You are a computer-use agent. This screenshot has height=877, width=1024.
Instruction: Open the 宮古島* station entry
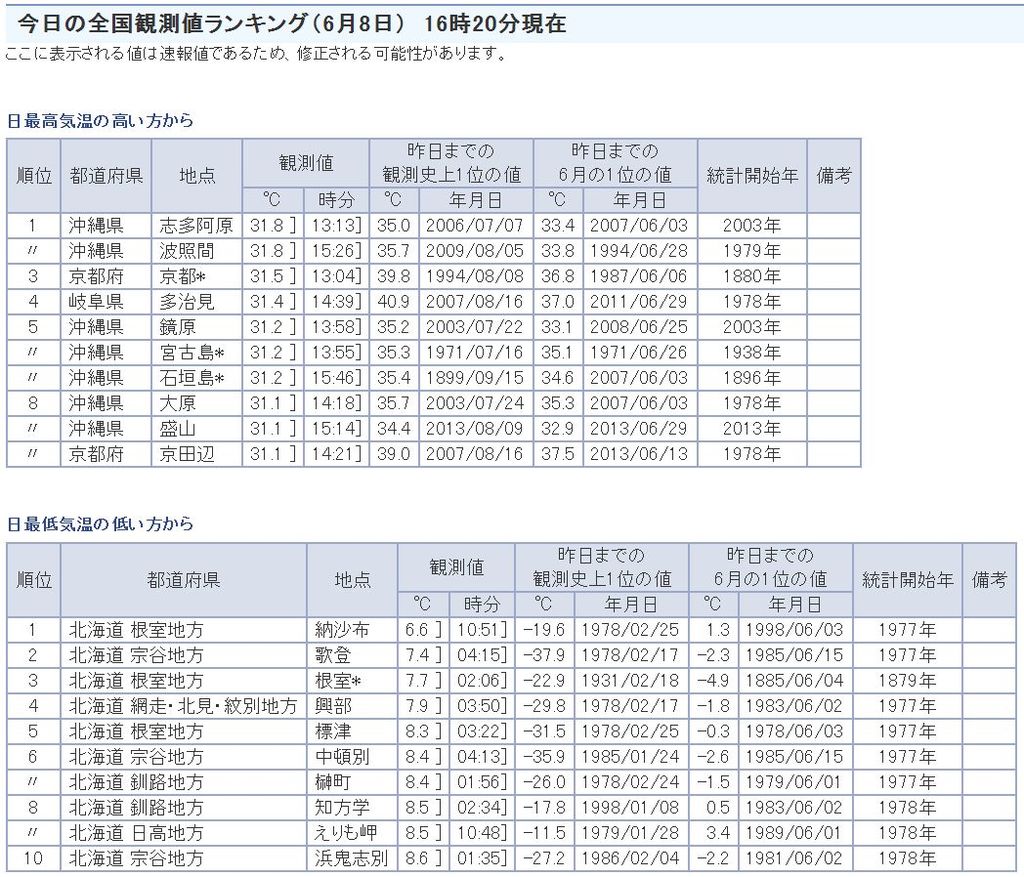pyautogui.click(x=192, y=352)
